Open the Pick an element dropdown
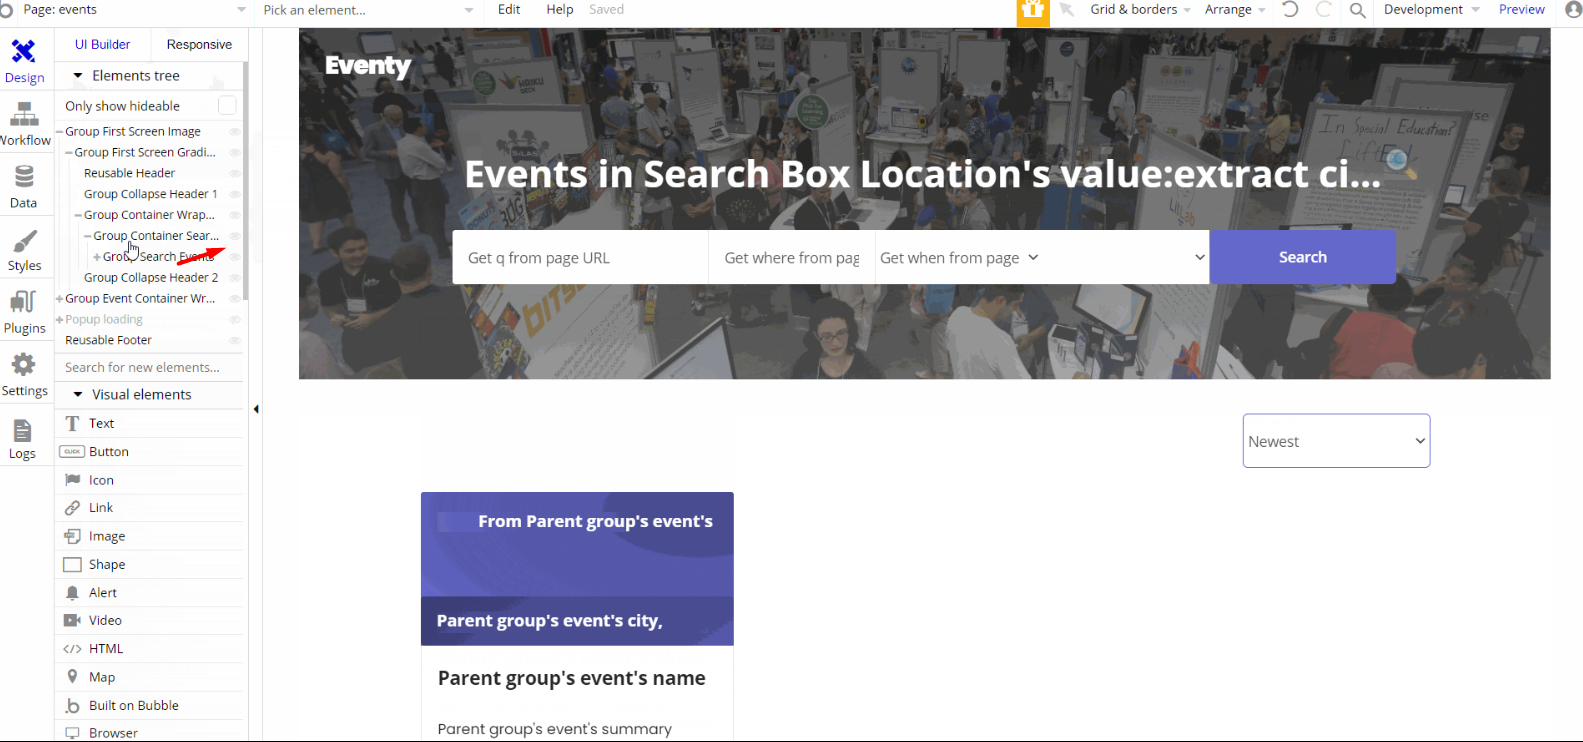Screen dimensions: 1583x742 click(368, 10)
